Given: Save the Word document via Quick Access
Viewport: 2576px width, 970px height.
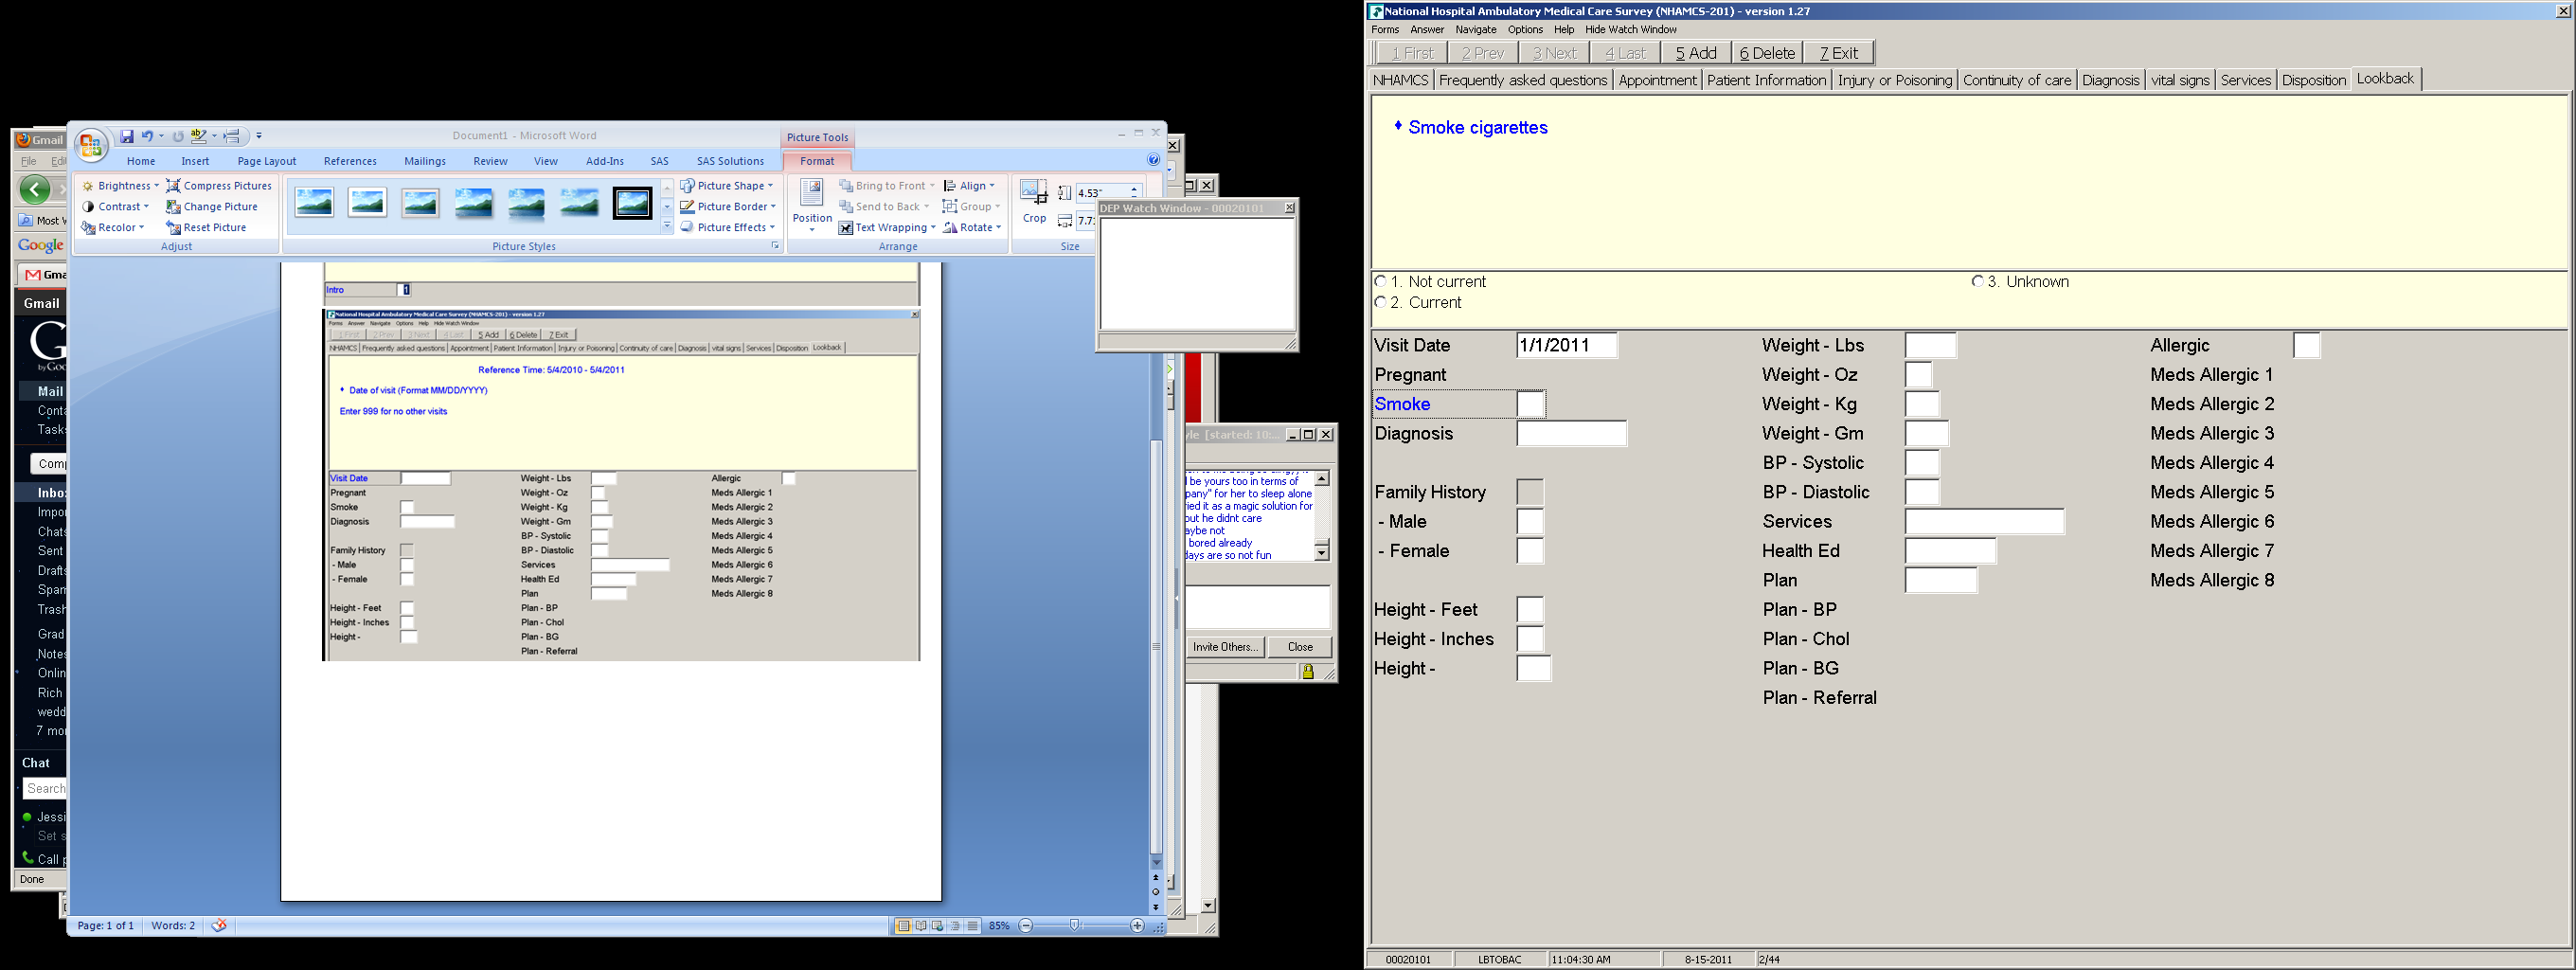Looking at the screenshot, I should tap(127, 136).
